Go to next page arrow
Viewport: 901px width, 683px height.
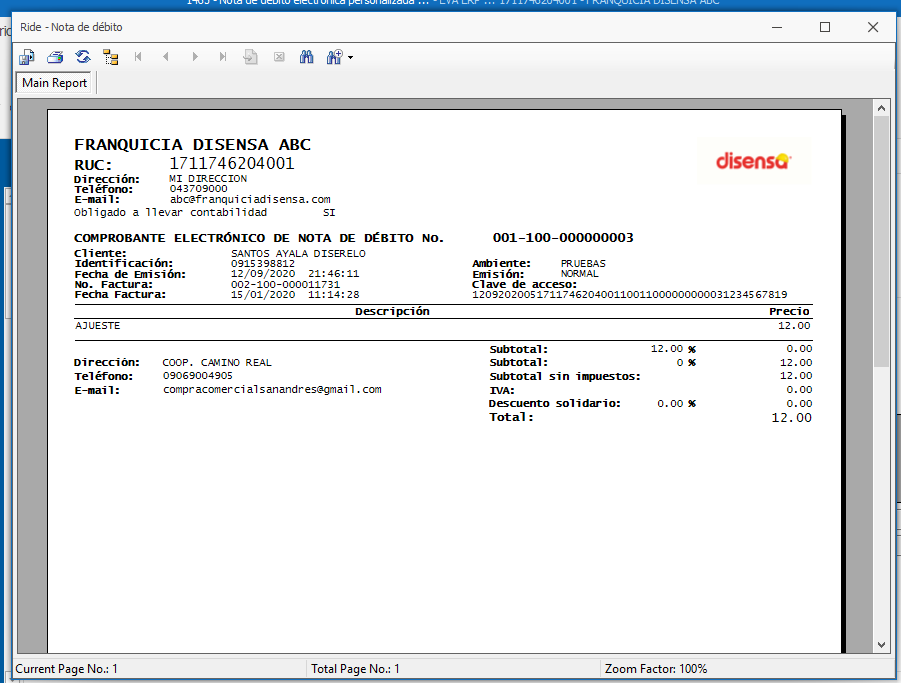(x=195, y=57)
